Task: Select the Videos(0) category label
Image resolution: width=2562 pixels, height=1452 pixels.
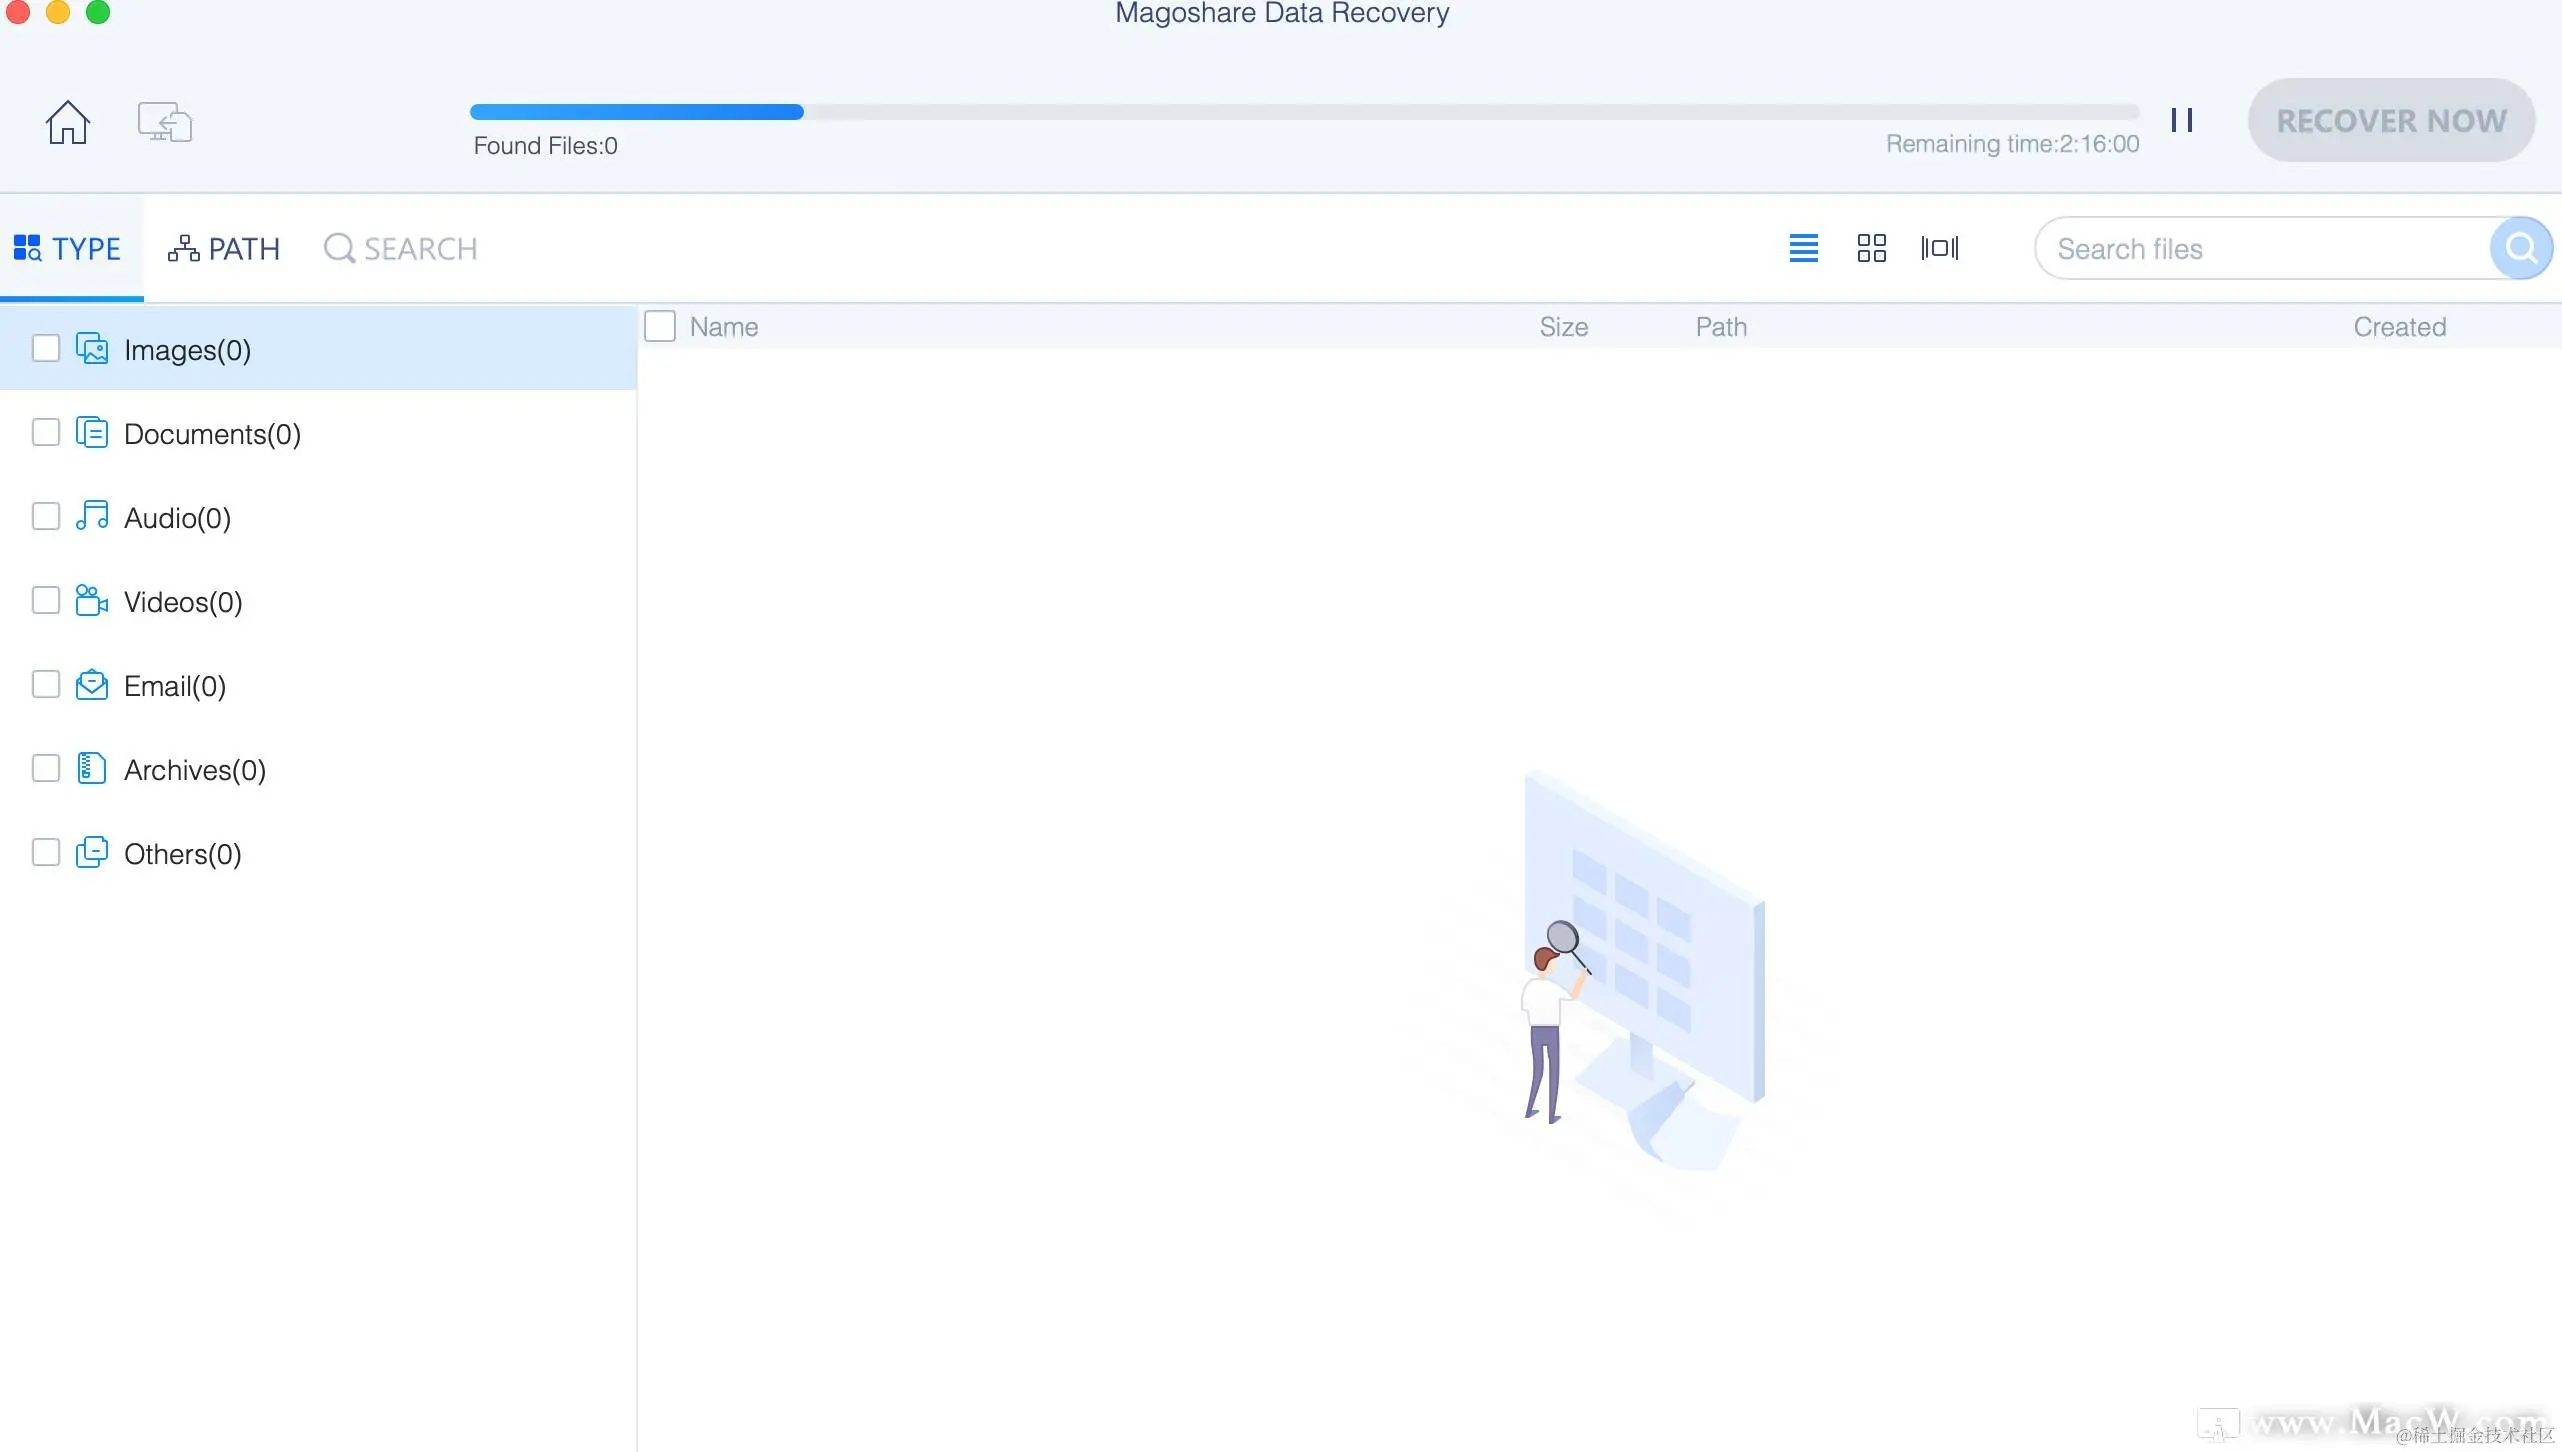Action: [x=183, y=602]
